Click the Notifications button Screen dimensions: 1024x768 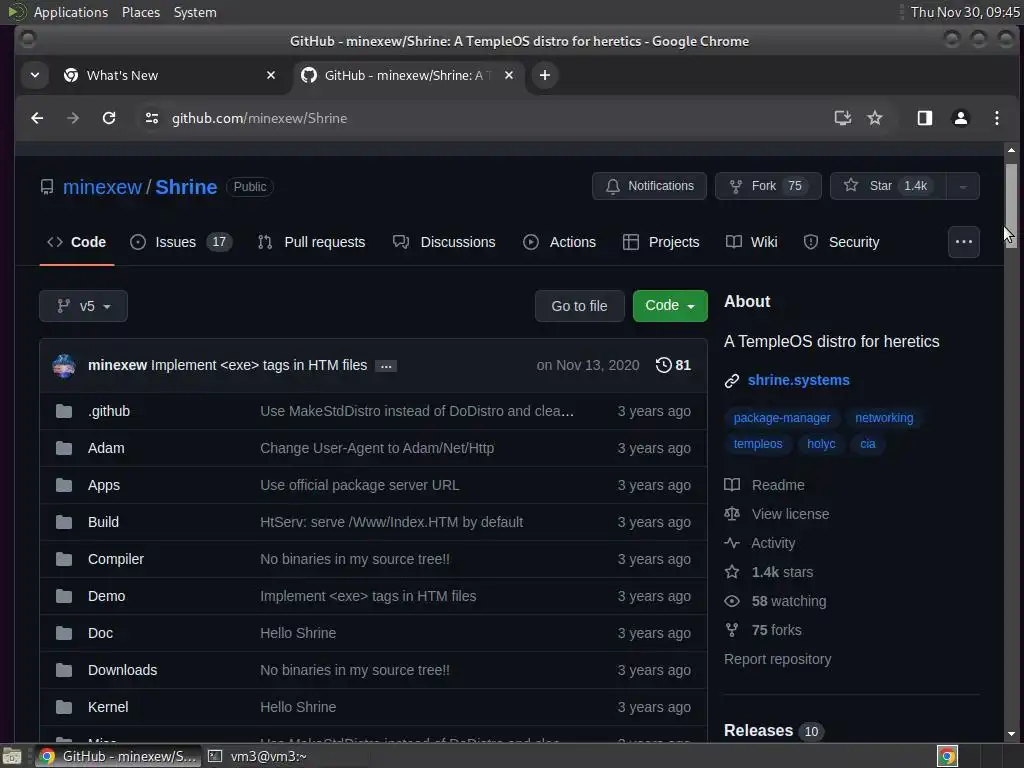[649, 186]
